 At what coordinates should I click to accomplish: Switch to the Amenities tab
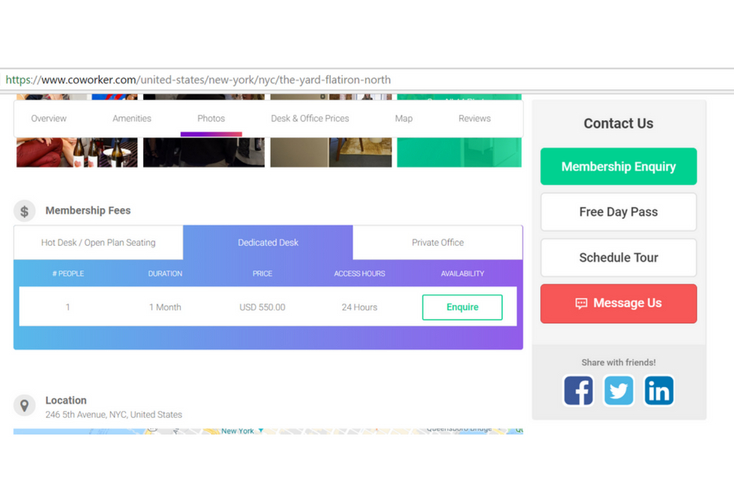pos(131,119)
